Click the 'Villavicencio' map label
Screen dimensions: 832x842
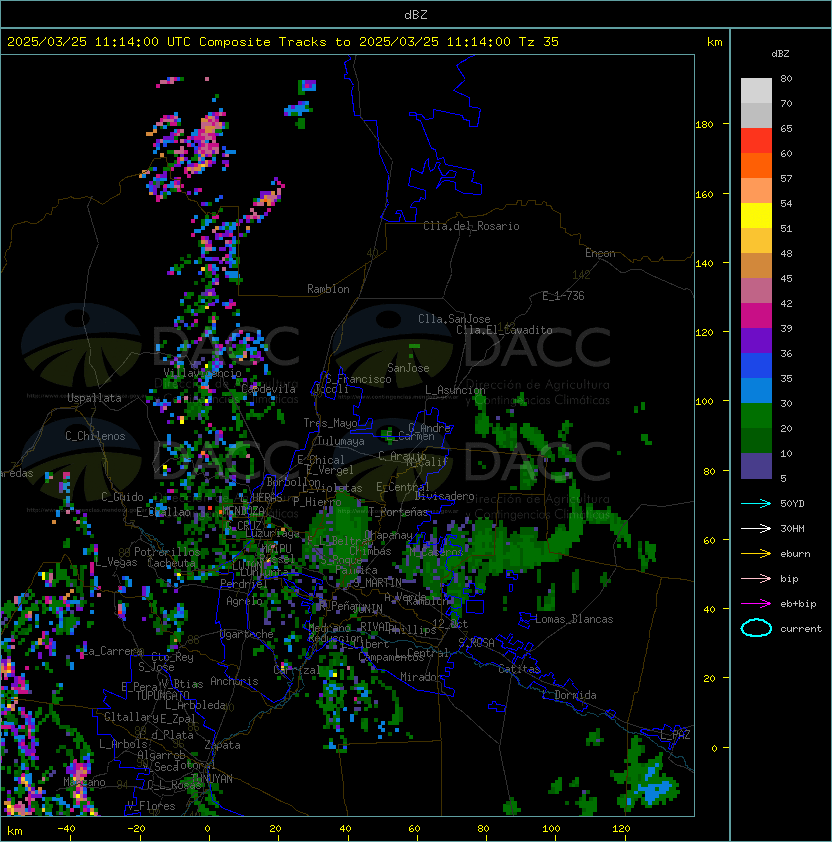click(x=202, y=373)
